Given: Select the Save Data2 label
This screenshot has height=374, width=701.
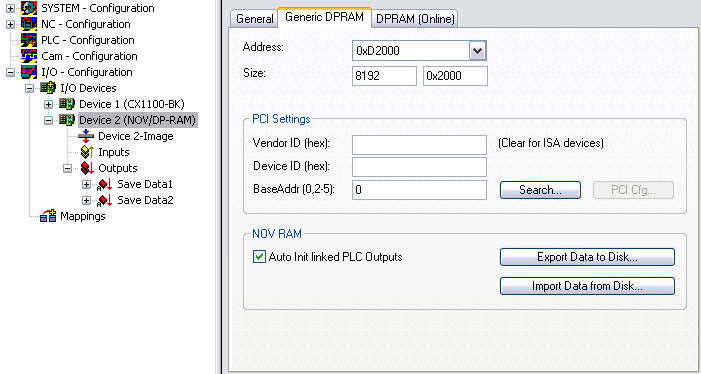Looking at the screenshot, I should (x=145, y=201).
